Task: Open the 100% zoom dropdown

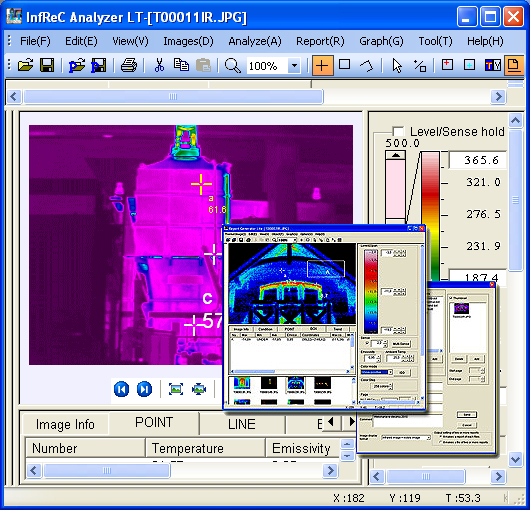Action: [294, 65]
